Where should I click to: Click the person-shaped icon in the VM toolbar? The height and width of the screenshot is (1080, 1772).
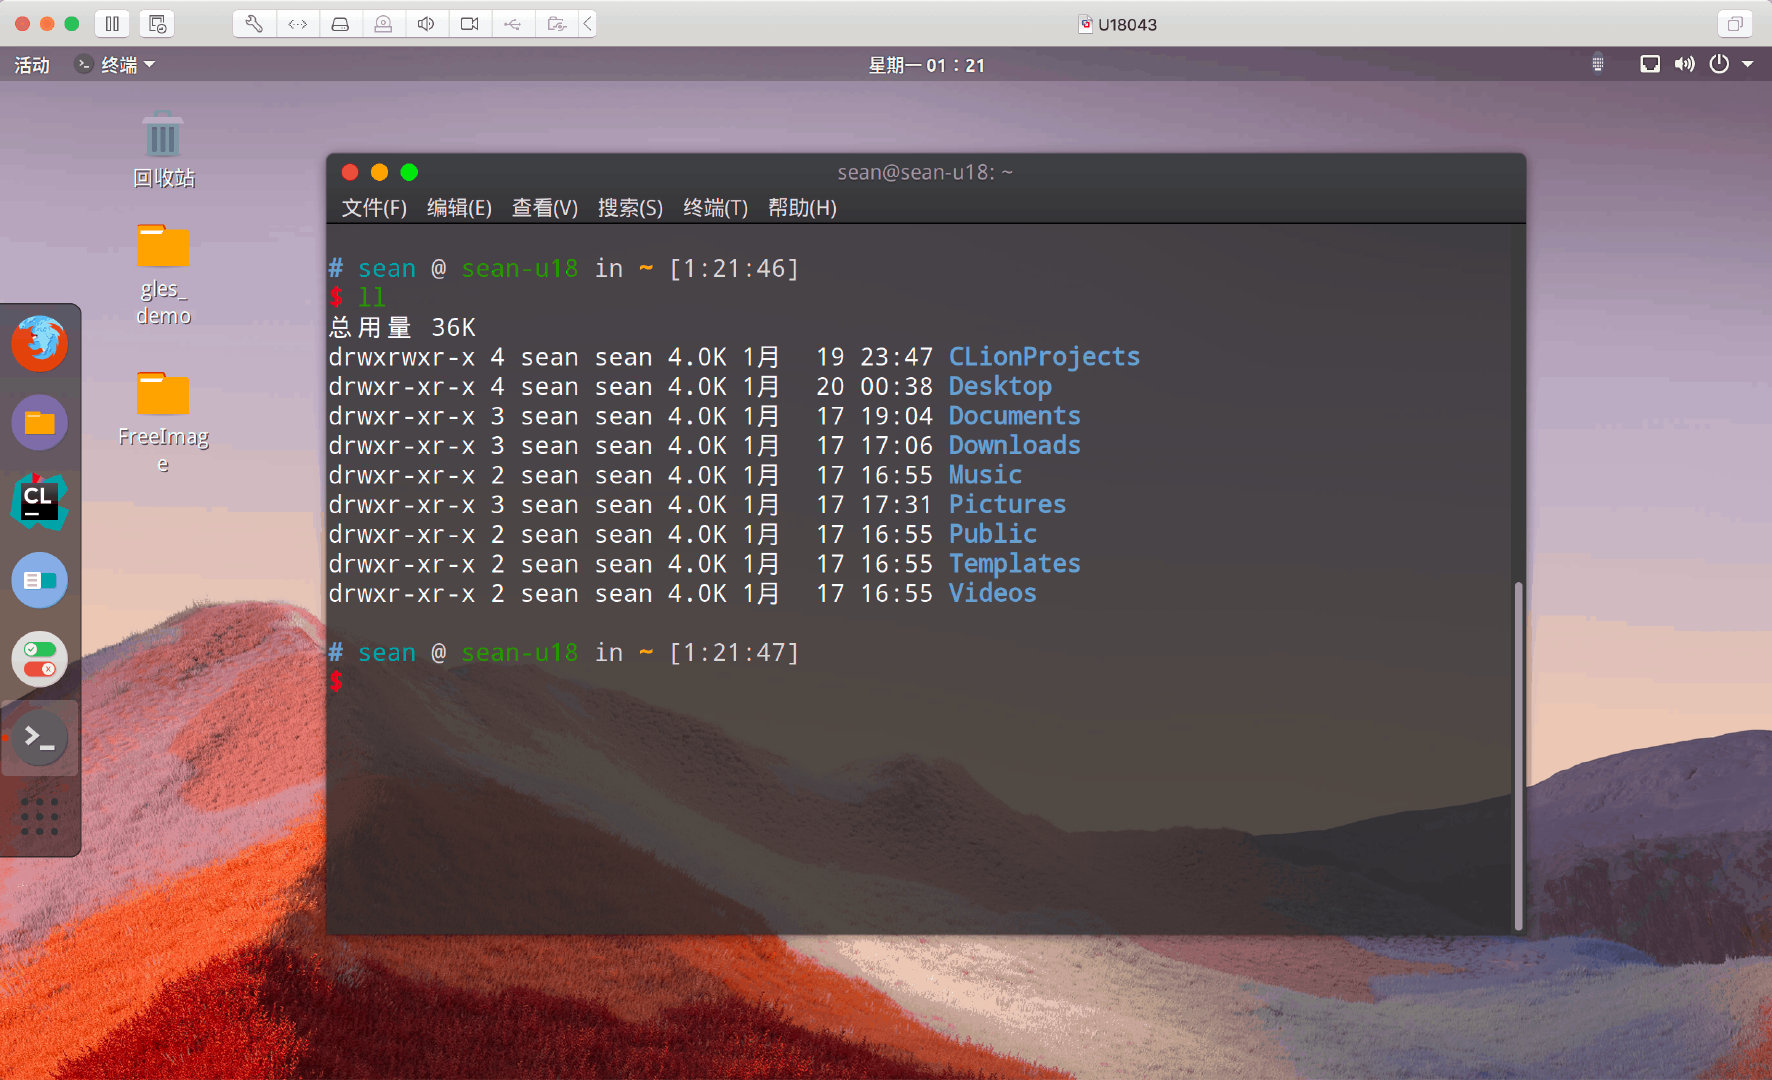[383, 24]
